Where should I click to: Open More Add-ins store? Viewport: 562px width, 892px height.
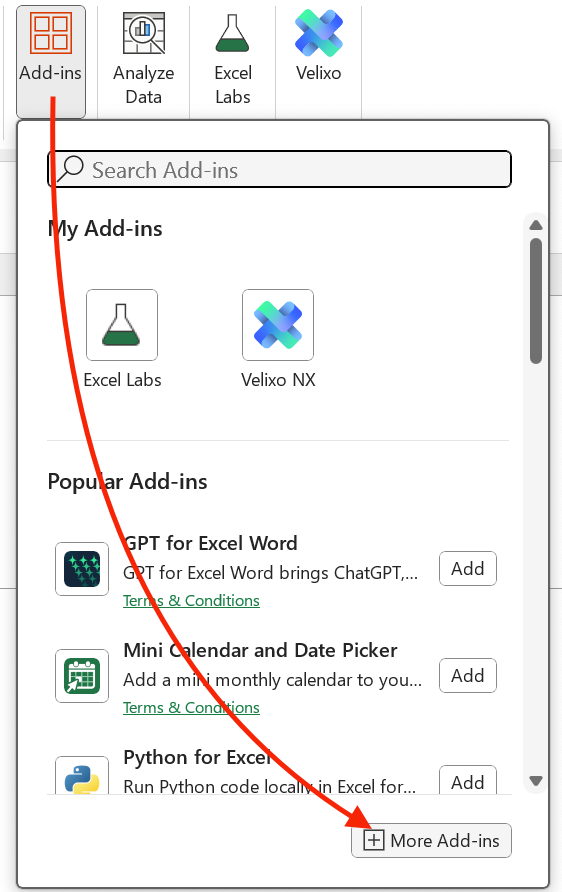[x=431, y=840]
